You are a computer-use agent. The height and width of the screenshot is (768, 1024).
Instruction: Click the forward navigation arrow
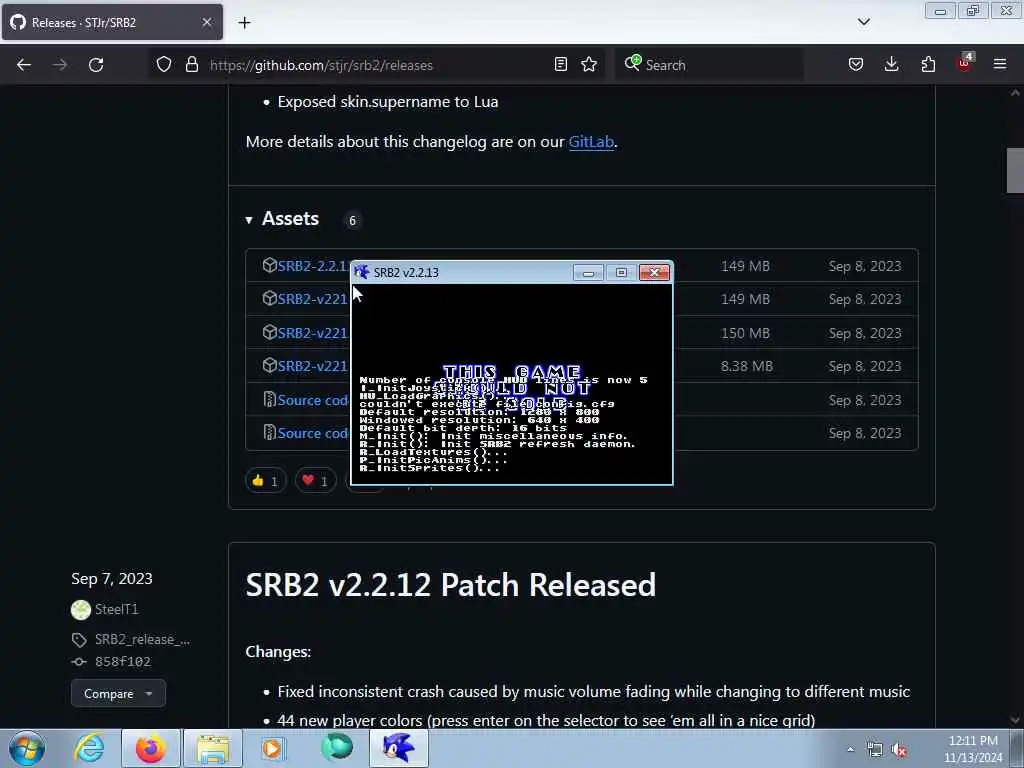(59, 65)
